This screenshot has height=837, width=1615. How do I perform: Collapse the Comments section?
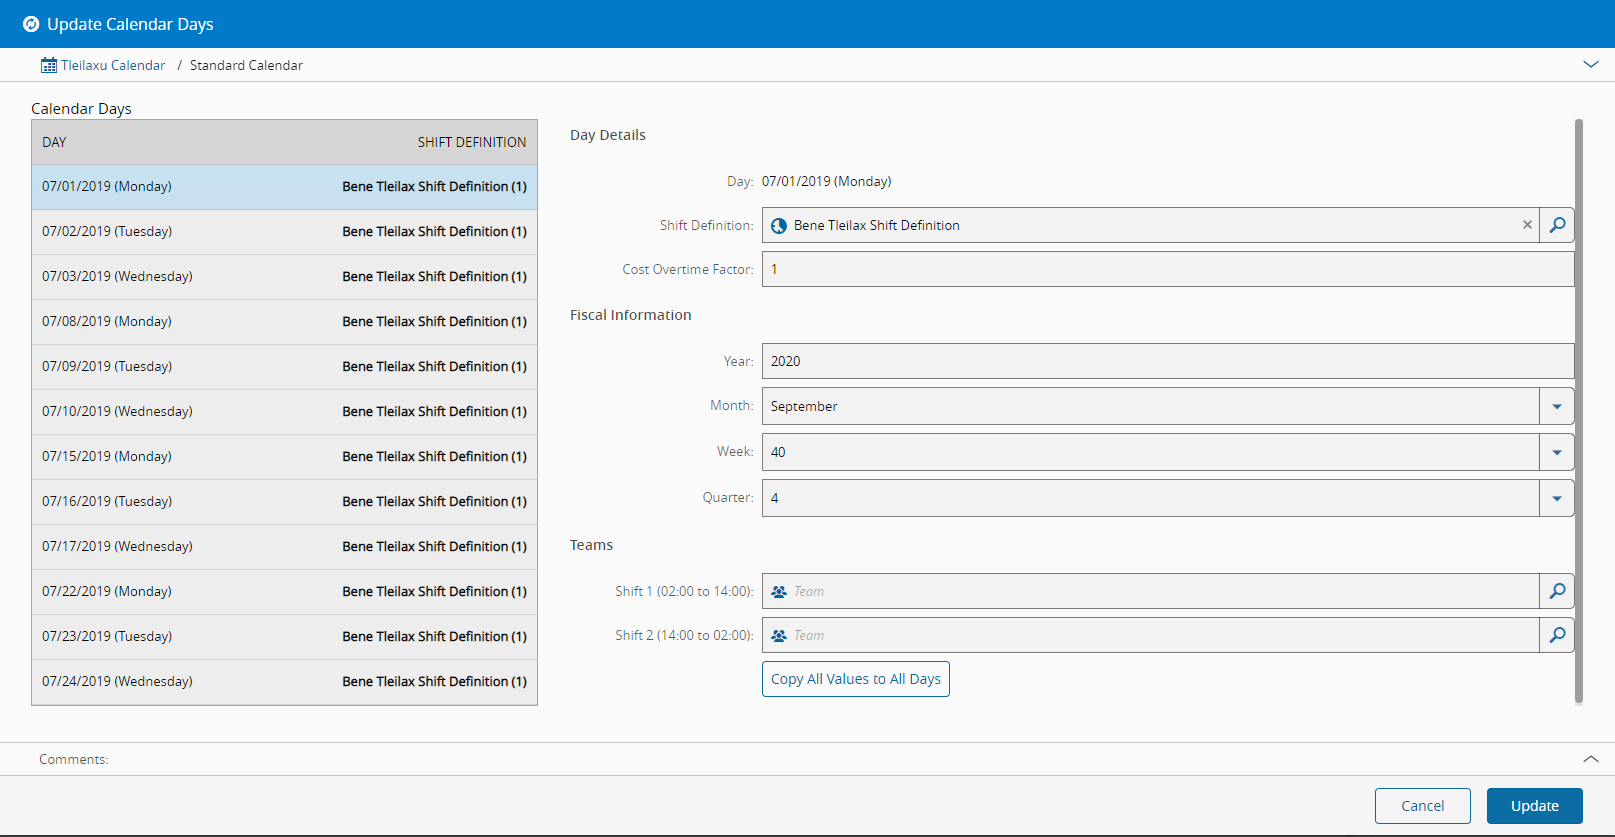click(x=1590, y=759)
